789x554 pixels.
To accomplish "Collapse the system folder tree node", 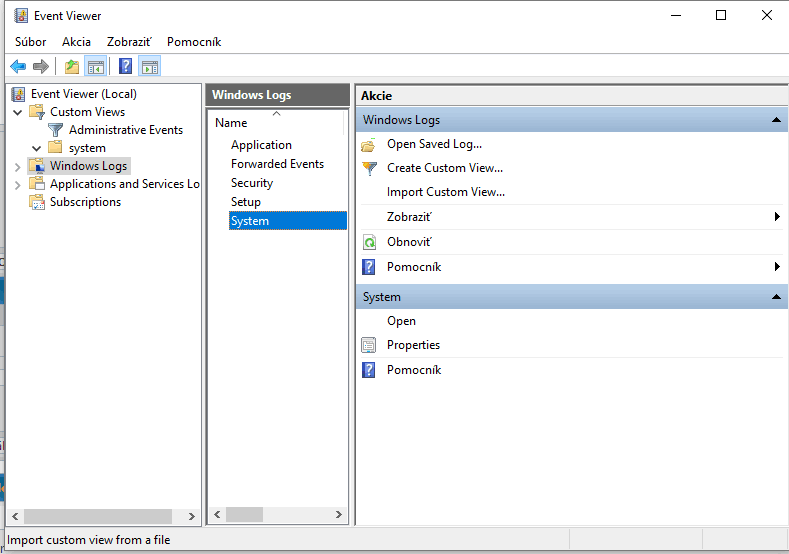I will 36,148.
